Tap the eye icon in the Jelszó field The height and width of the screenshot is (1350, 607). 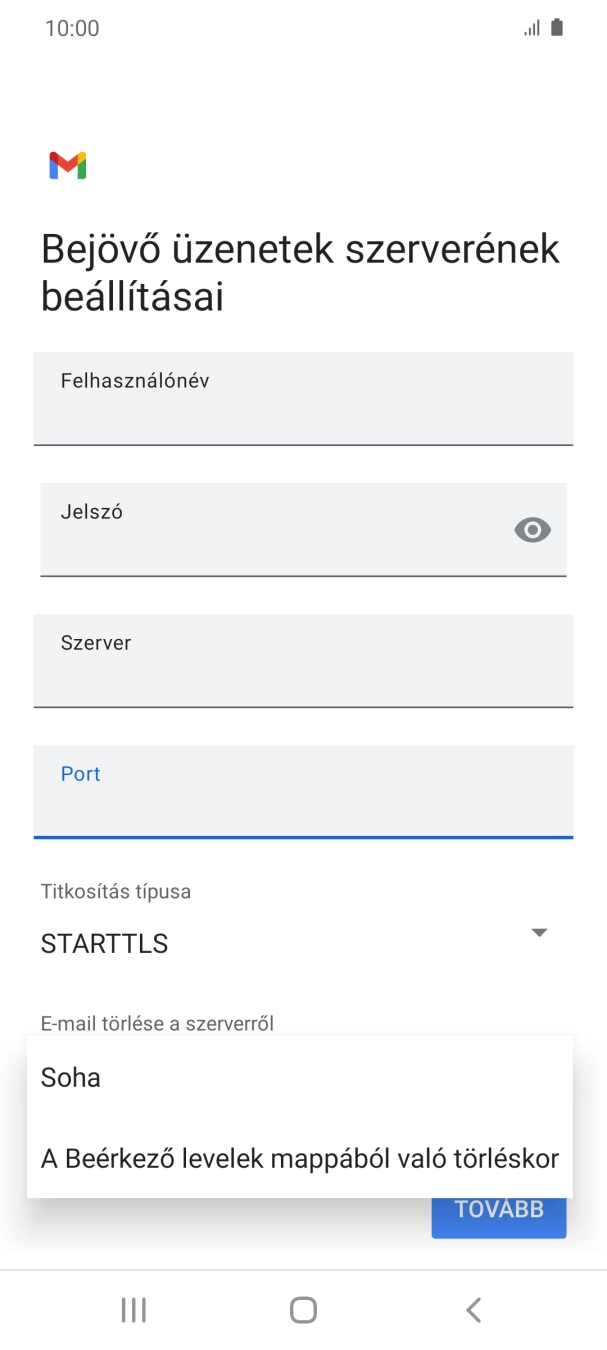click(x=531, y=530)
